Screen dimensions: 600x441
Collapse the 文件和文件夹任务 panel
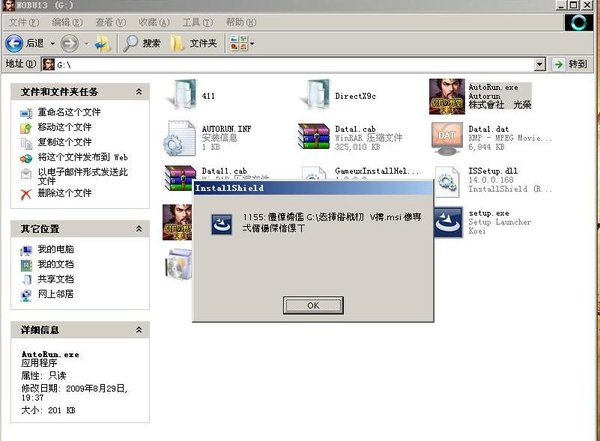[x=139, y=91]
